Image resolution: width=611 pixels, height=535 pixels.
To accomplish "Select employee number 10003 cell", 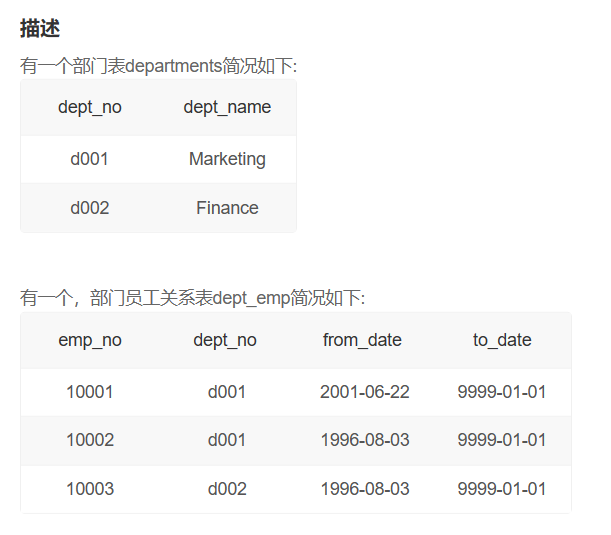I will 90,489.
